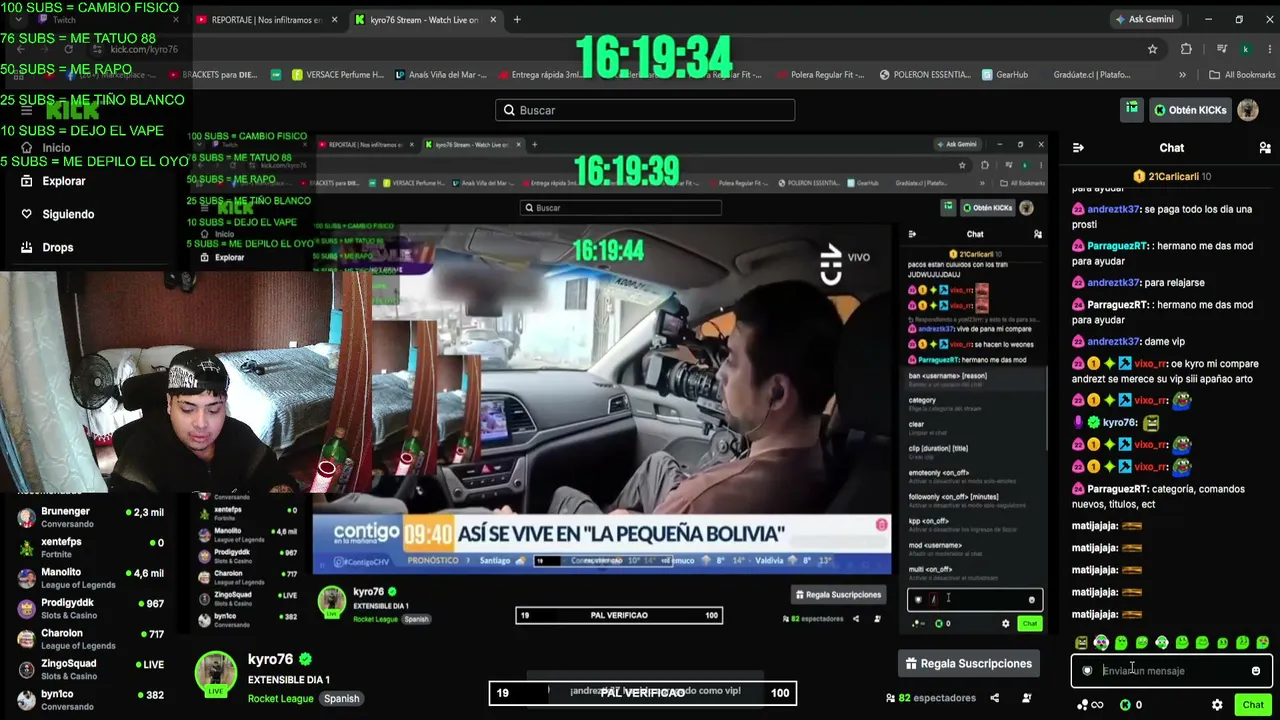This screenshot has height=720, width=1280.
Task: Click the Ask Gemini button
Action: [1145, 19]
